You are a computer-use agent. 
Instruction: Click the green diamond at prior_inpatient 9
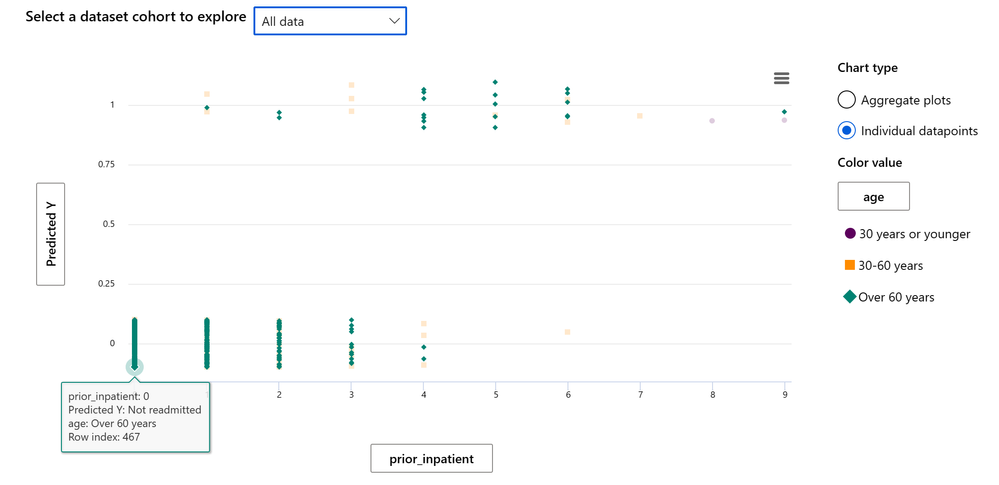[x=784, y=112]
